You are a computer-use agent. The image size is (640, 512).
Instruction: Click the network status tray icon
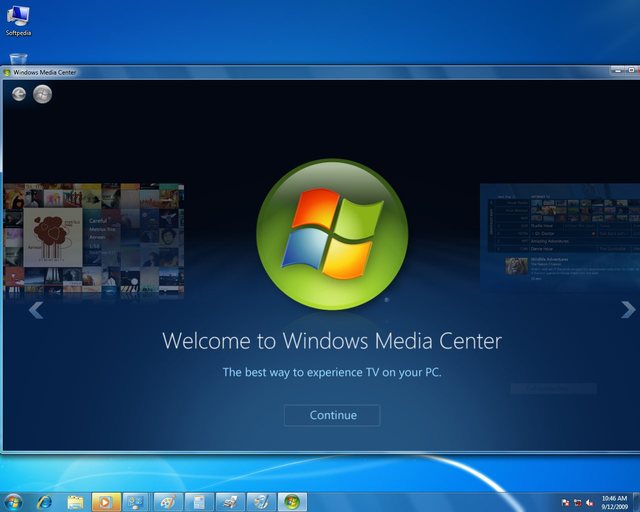[x=578, y=503]
